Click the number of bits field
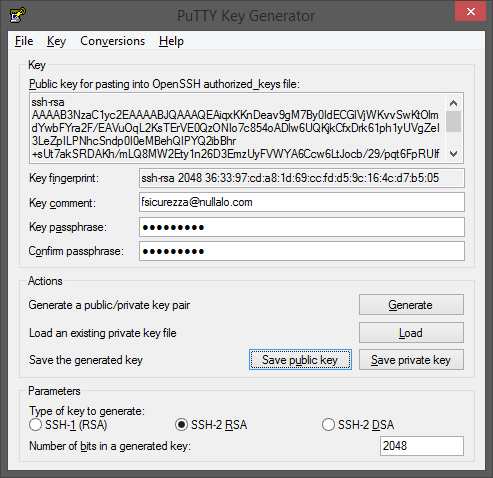The image size is (493, 478). point(422,446)
